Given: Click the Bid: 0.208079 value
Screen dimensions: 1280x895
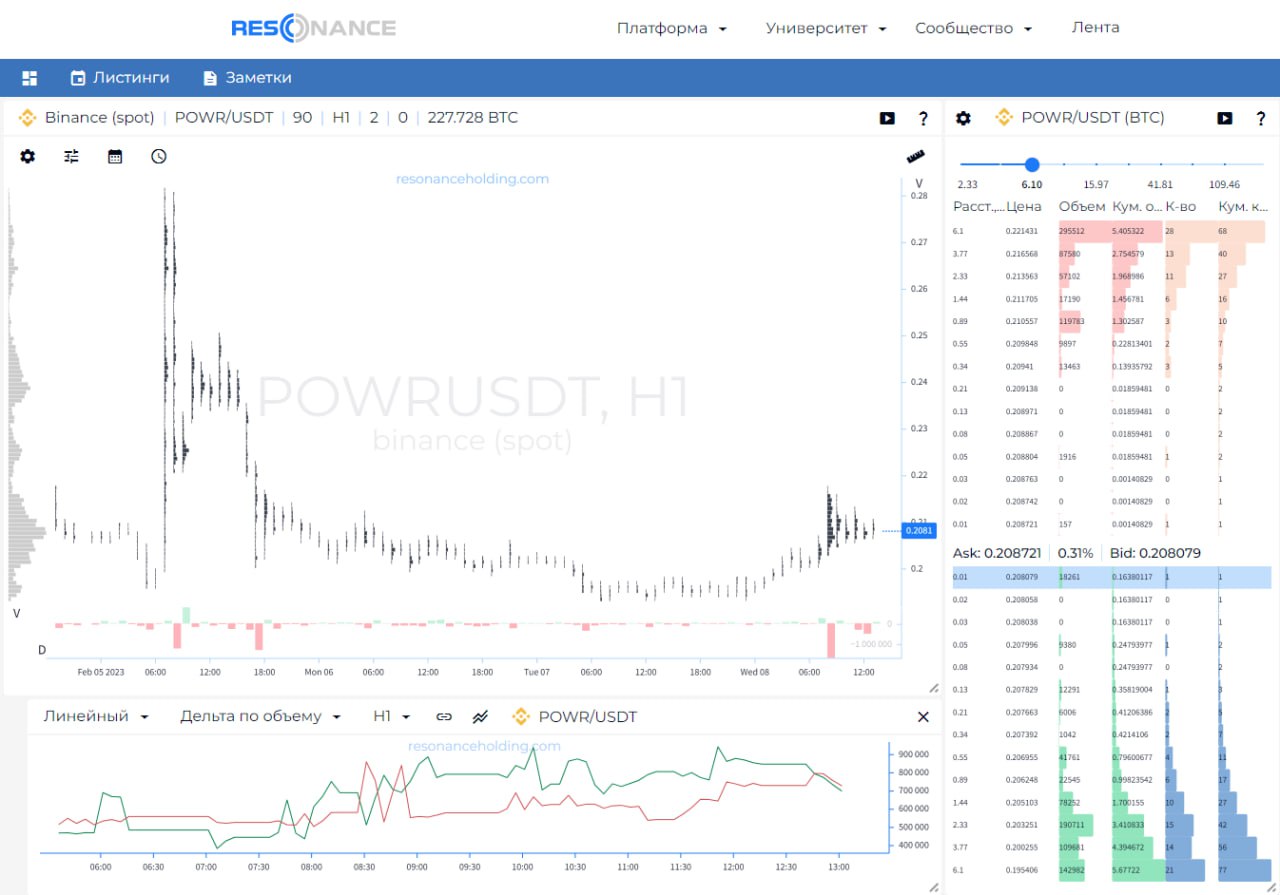Looking at the screenshot, I should click(1155, 553).
